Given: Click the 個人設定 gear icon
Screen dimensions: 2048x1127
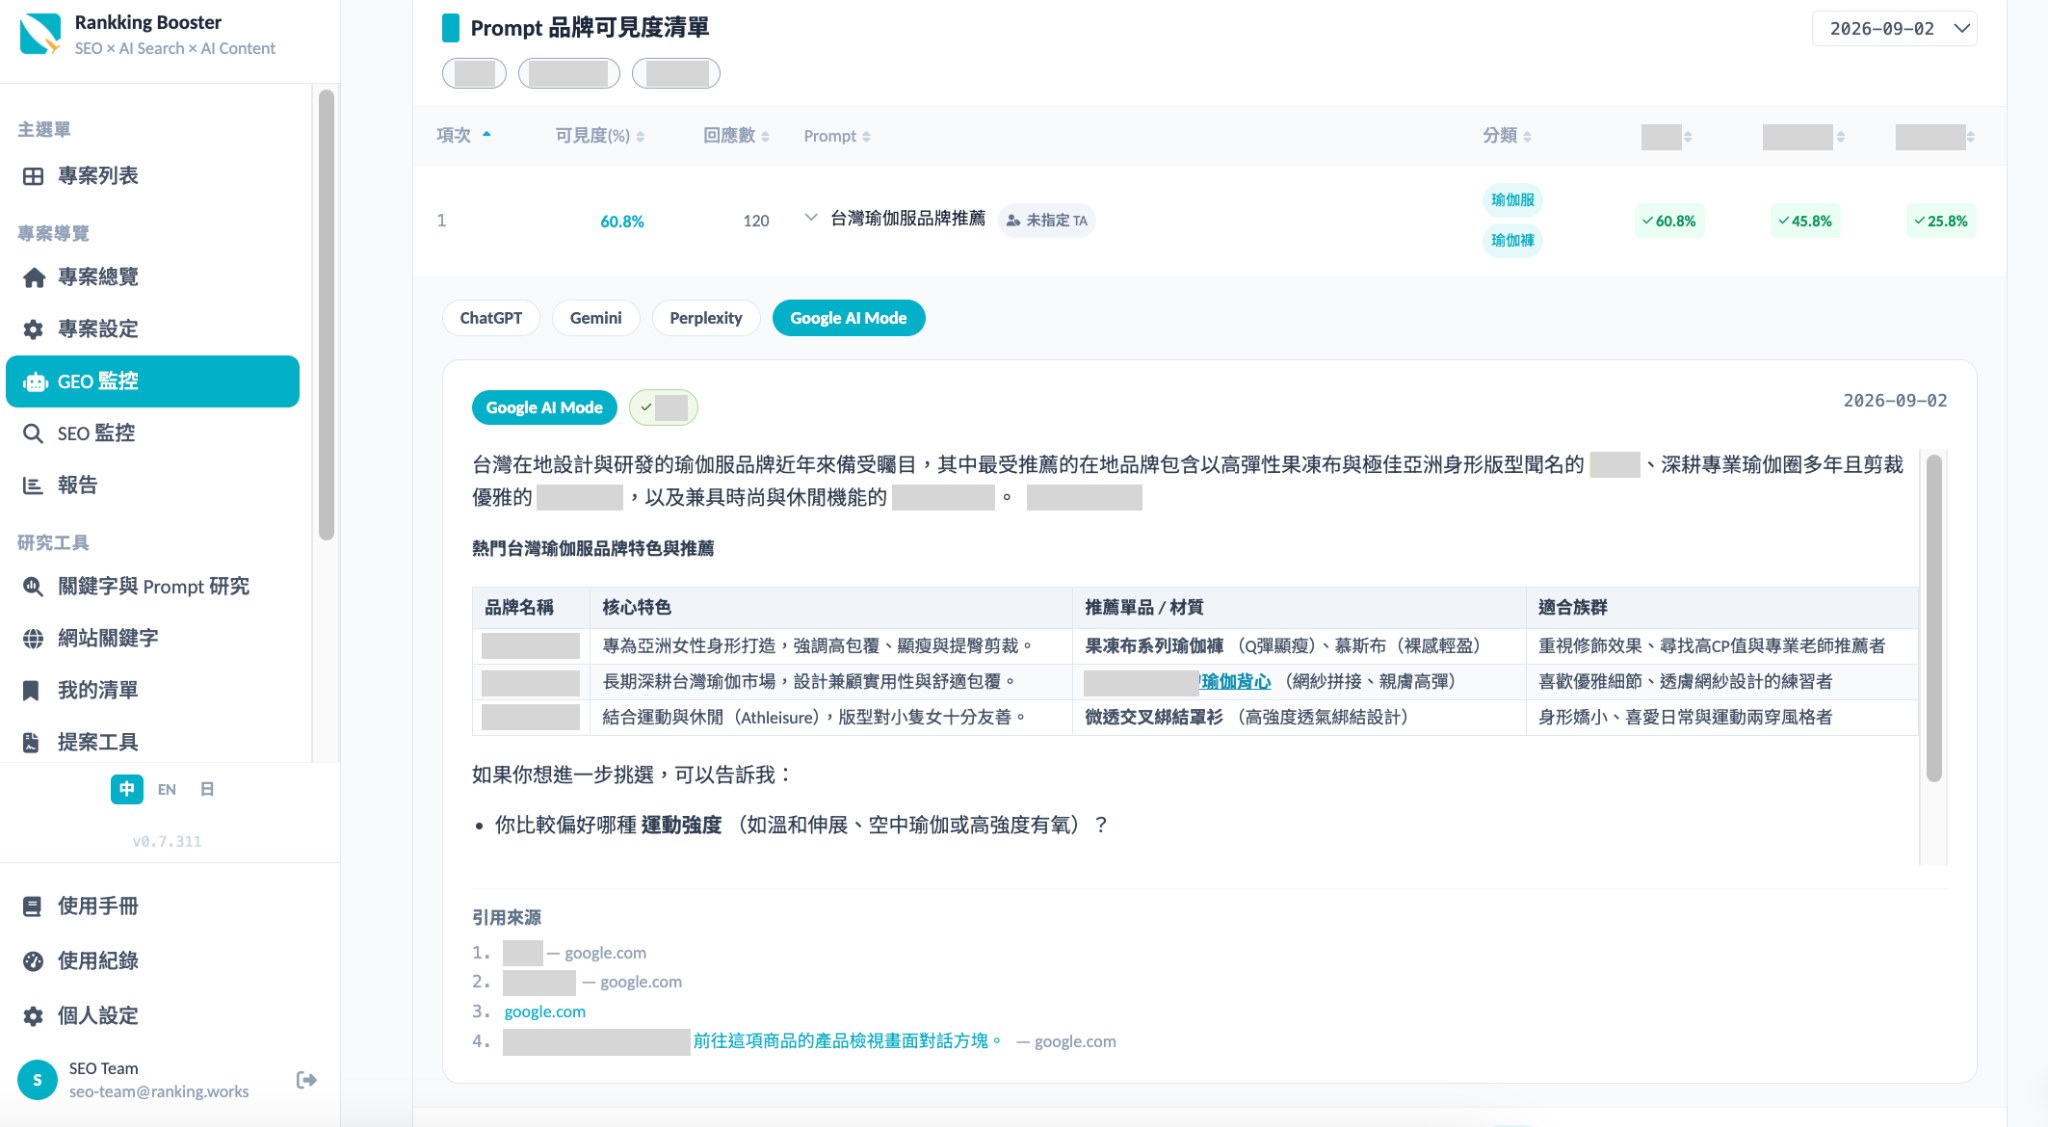Looking at the screenshot, I should pos(33,1016).
